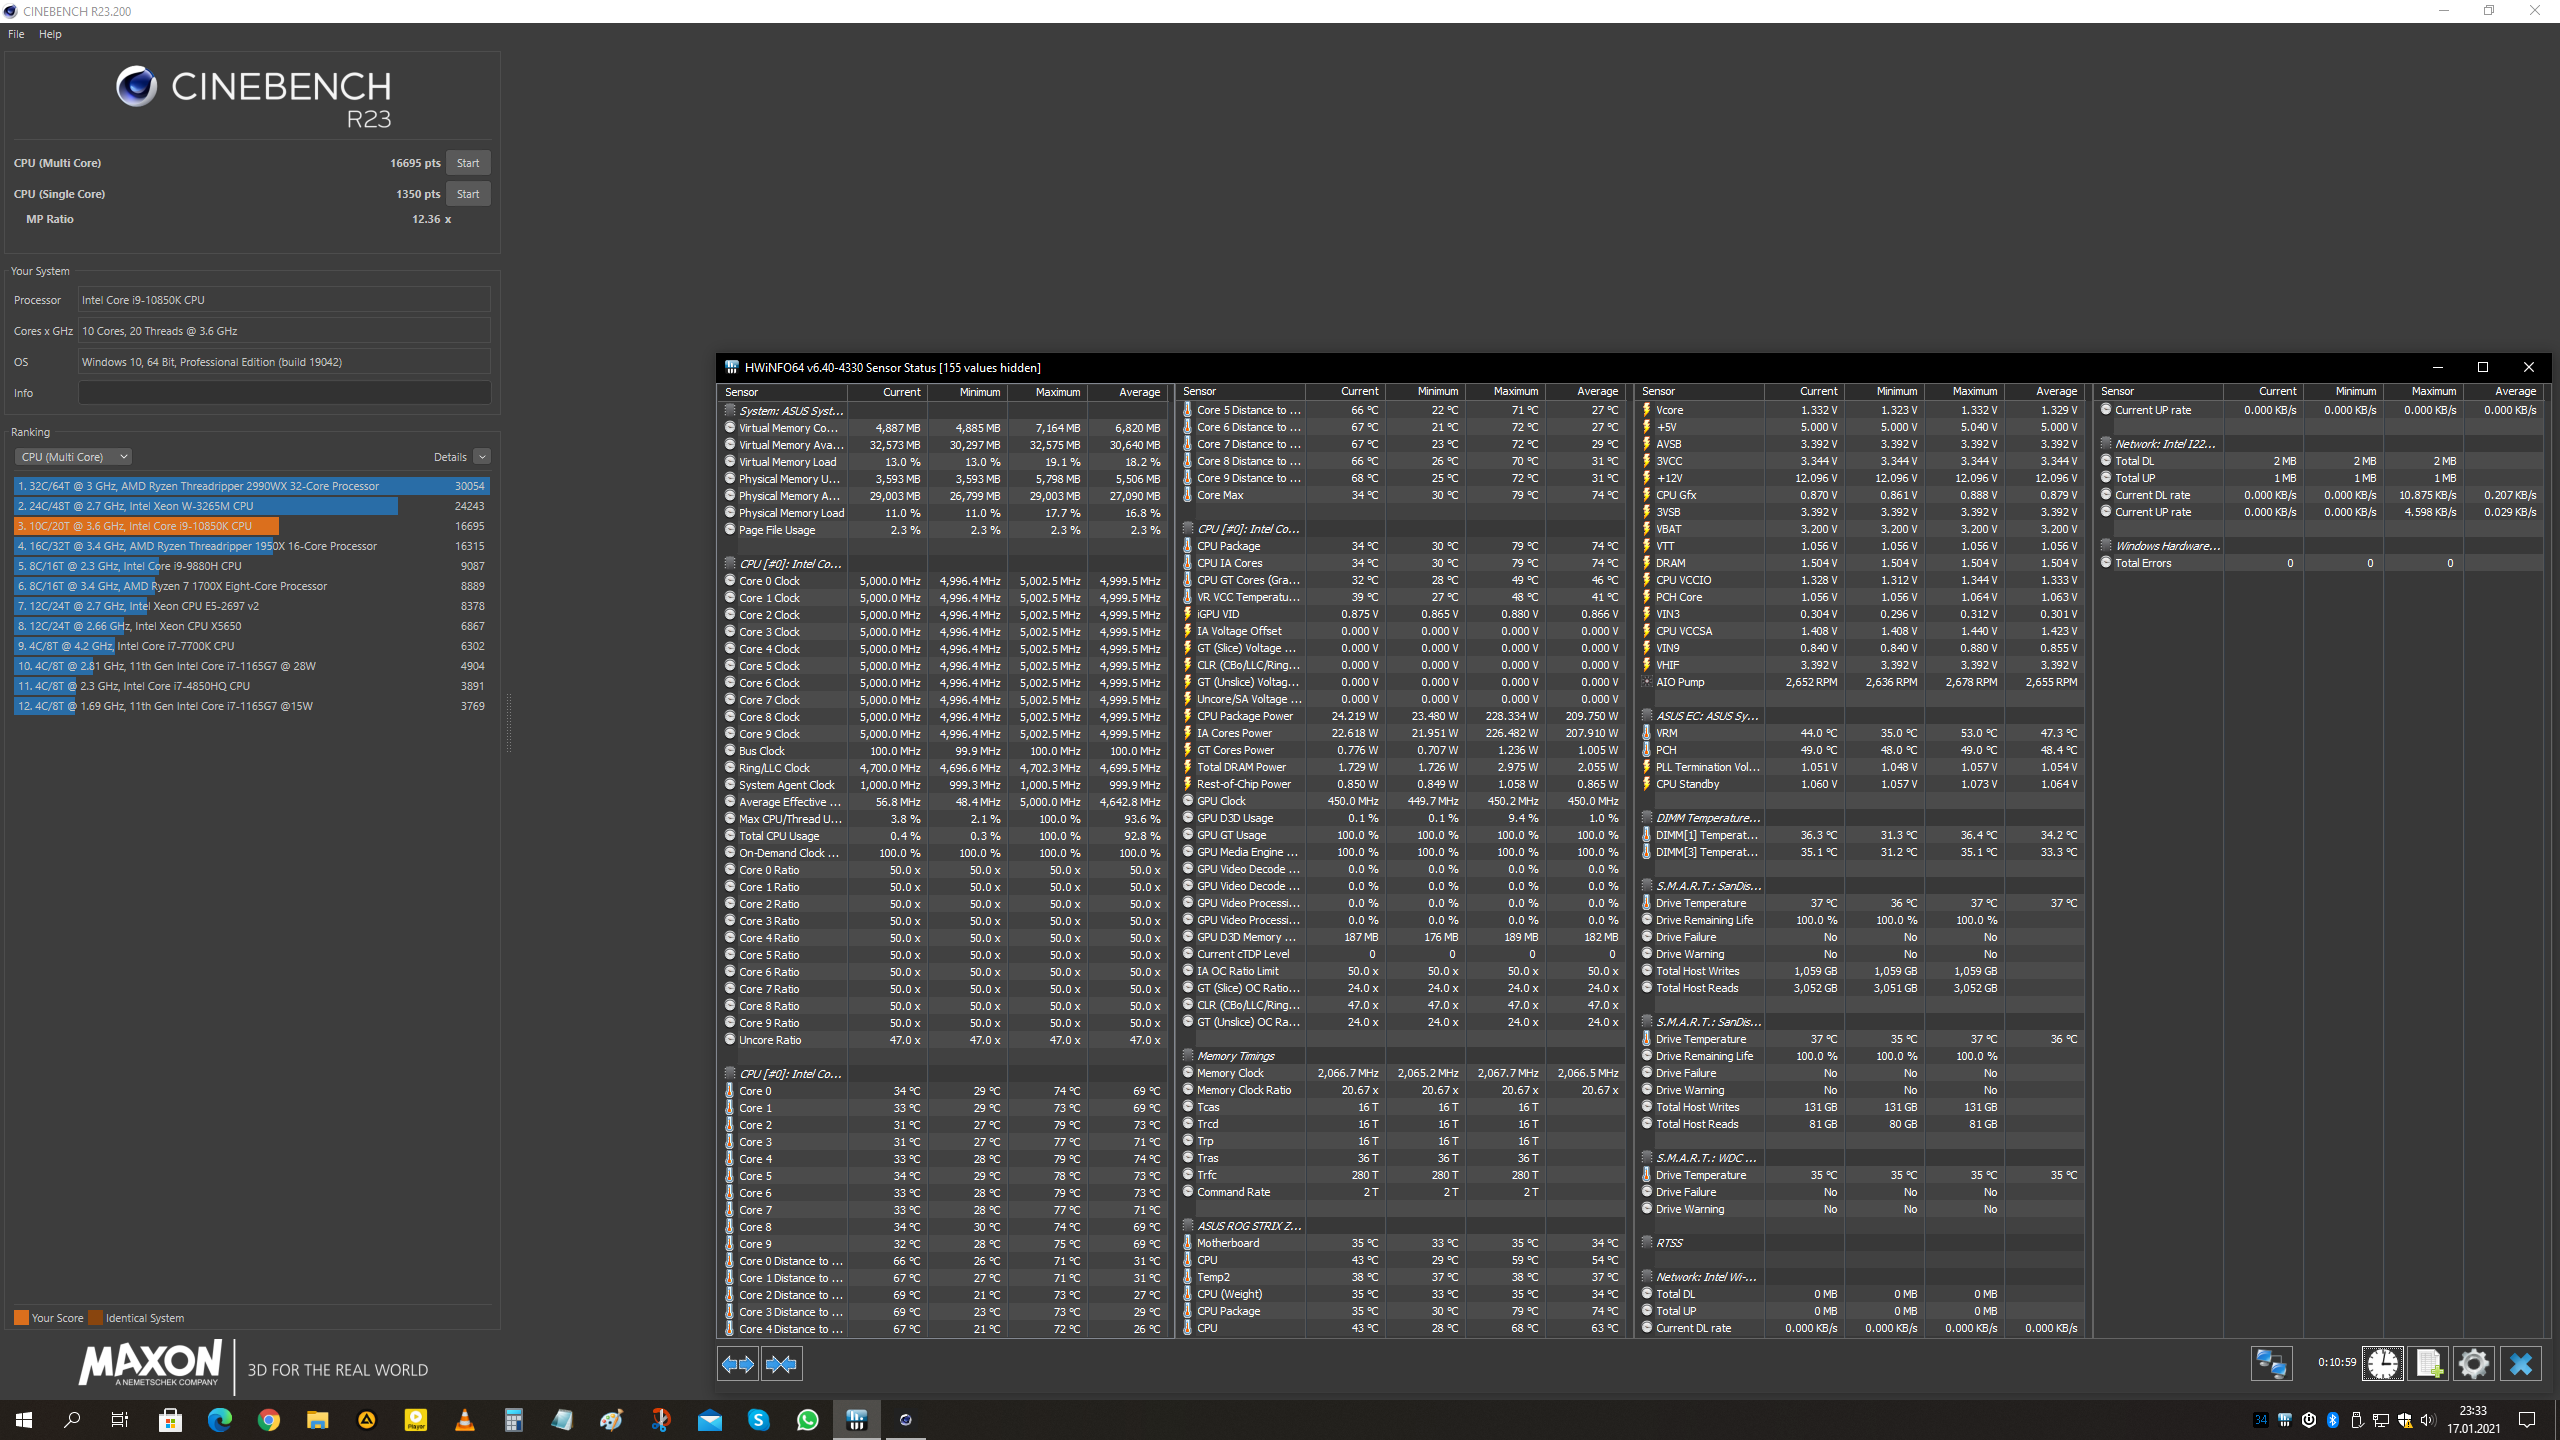Open the File menu in Cinebench
Image resolution: width=2560 pixels, height=1440 pixels.
tap(16, 34)
